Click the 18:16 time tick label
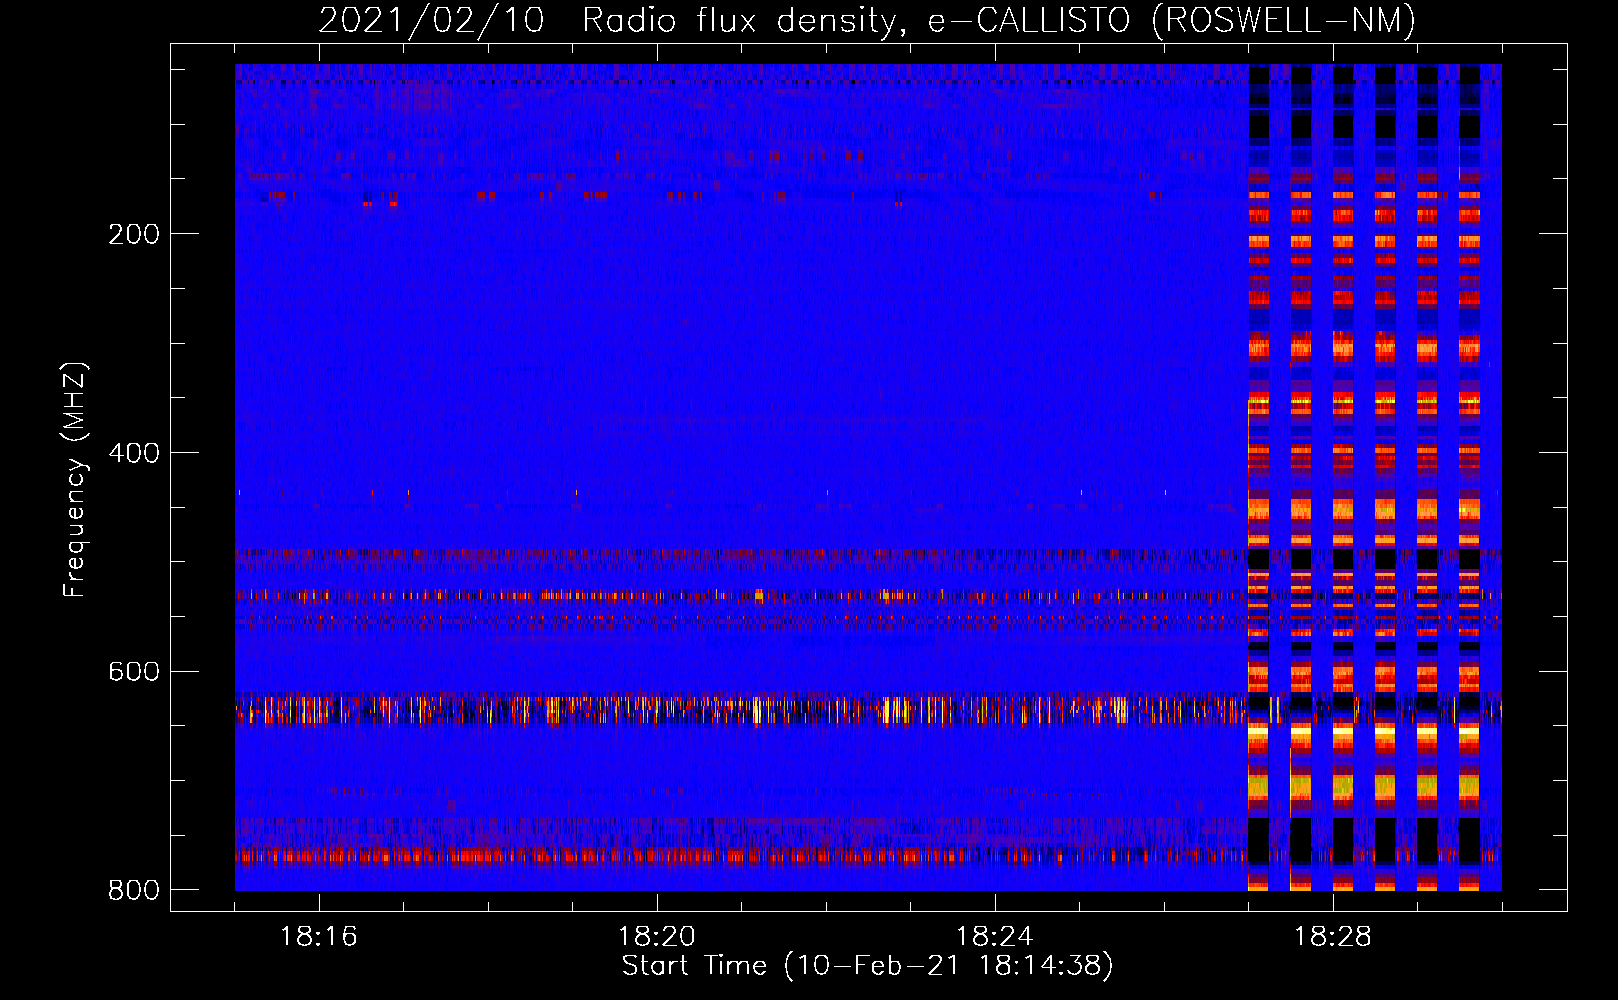The width and height of the screenshot is (1618, 1000). pos(319,937)
